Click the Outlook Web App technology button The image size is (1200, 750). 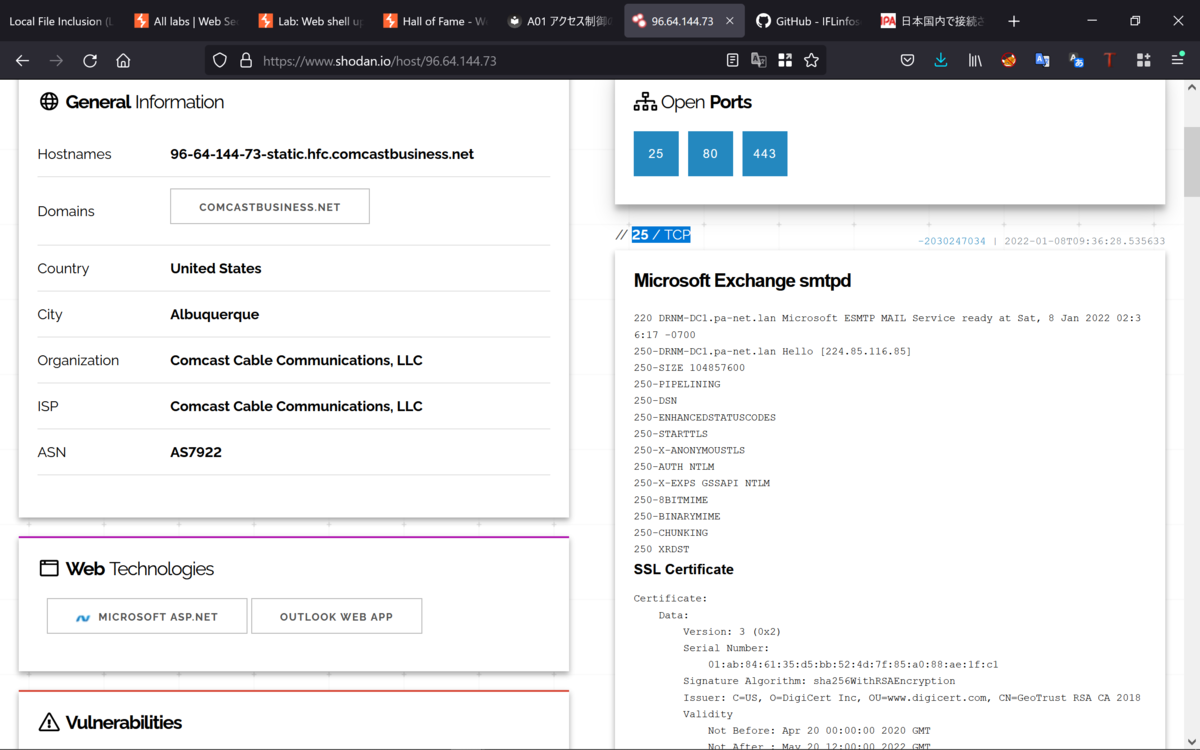pyautogui.click(x=336, y=617)
